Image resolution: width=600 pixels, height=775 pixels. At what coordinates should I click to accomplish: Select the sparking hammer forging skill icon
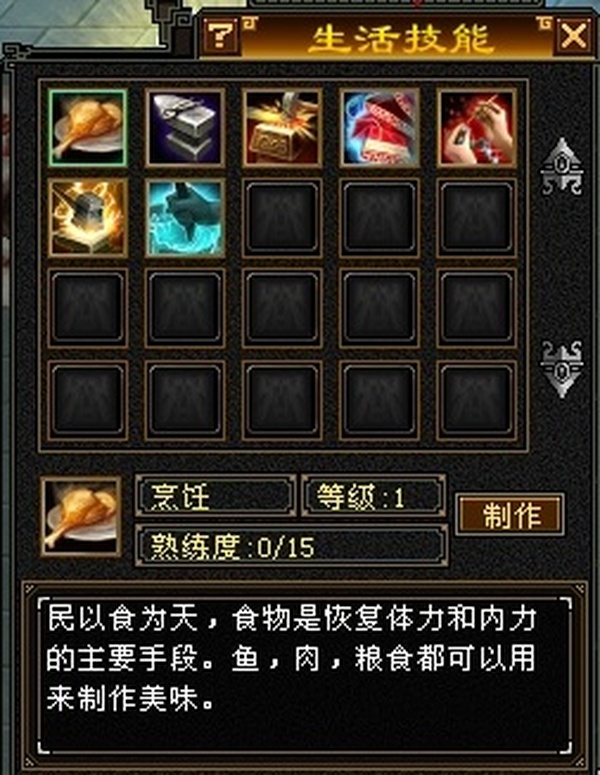pos(282,128)
